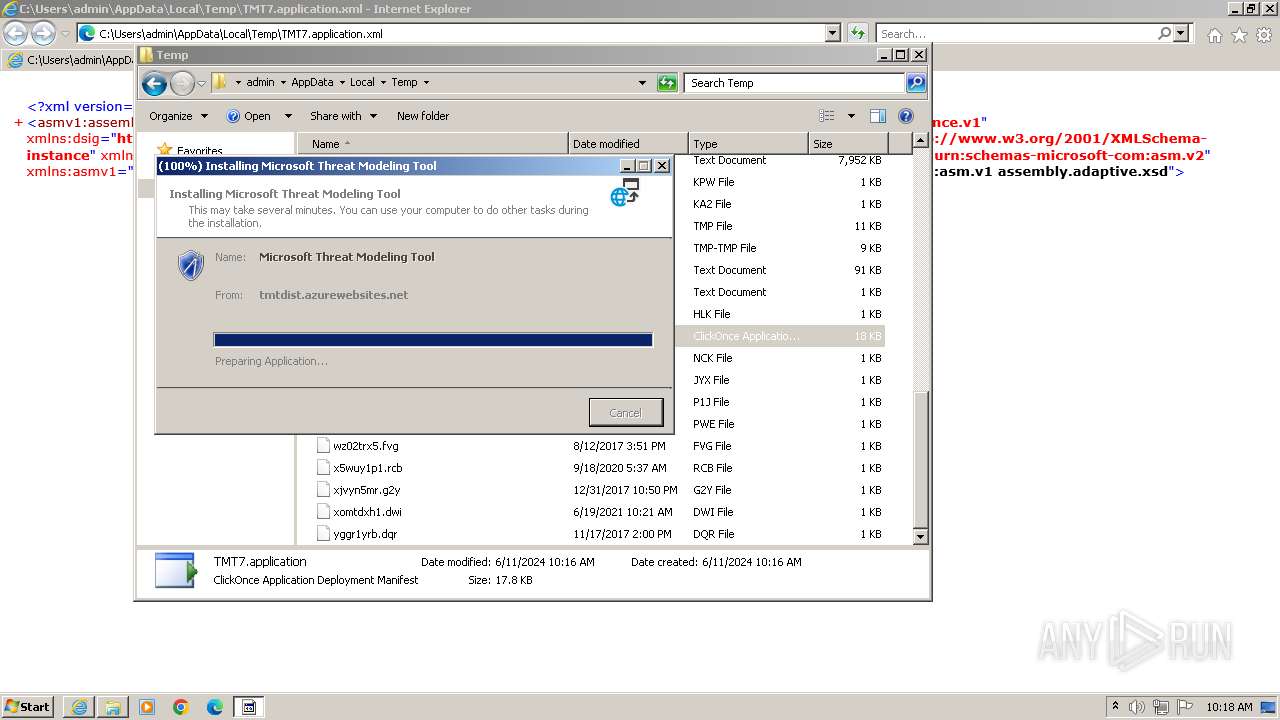
Task: Sort files by Date modified column
Action: [x=628, y=144]
